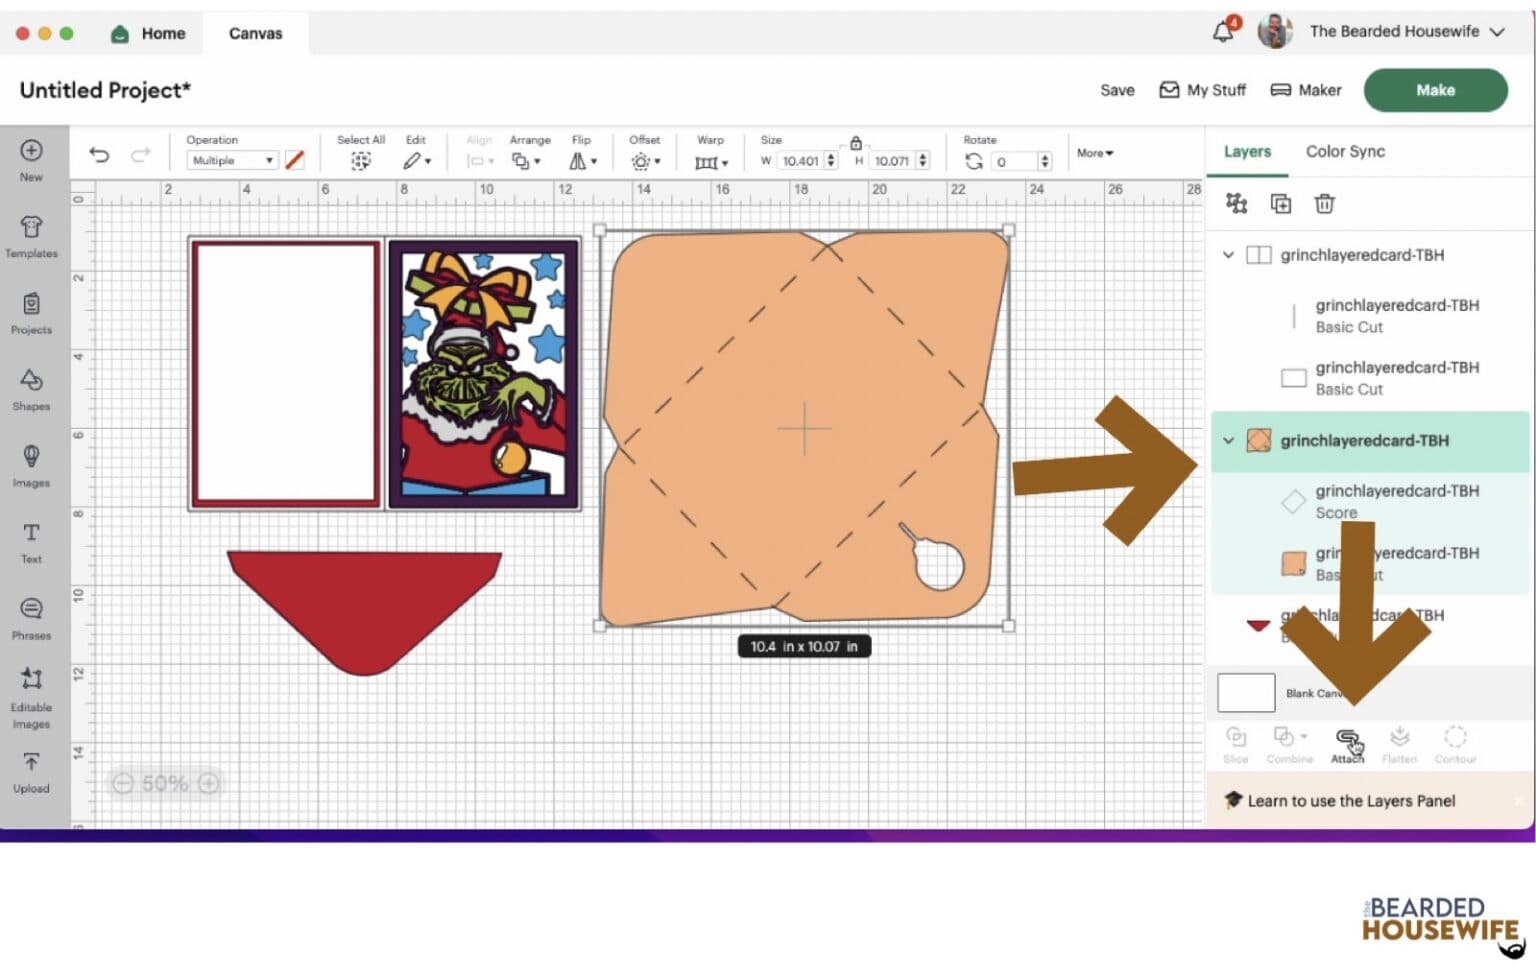Image resolution: width=1536 pixels, height=976 pixels.
Task: Open notifications bell
Action: [1222, 32]
